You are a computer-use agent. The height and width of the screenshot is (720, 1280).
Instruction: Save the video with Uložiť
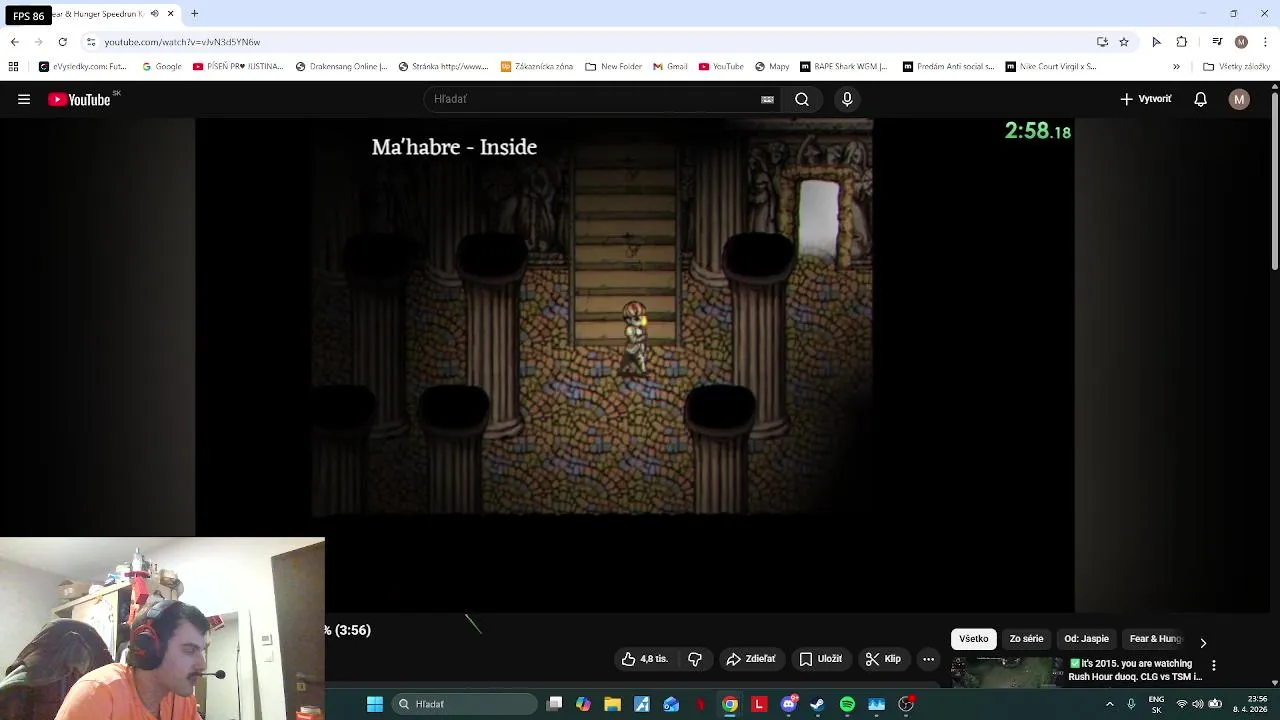pos(820,659)
